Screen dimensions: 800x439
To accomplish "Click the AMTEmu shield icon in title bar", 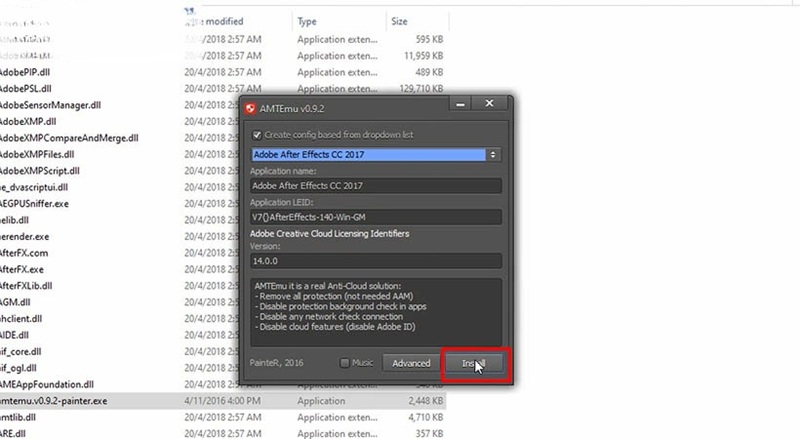I will (250, 109).
